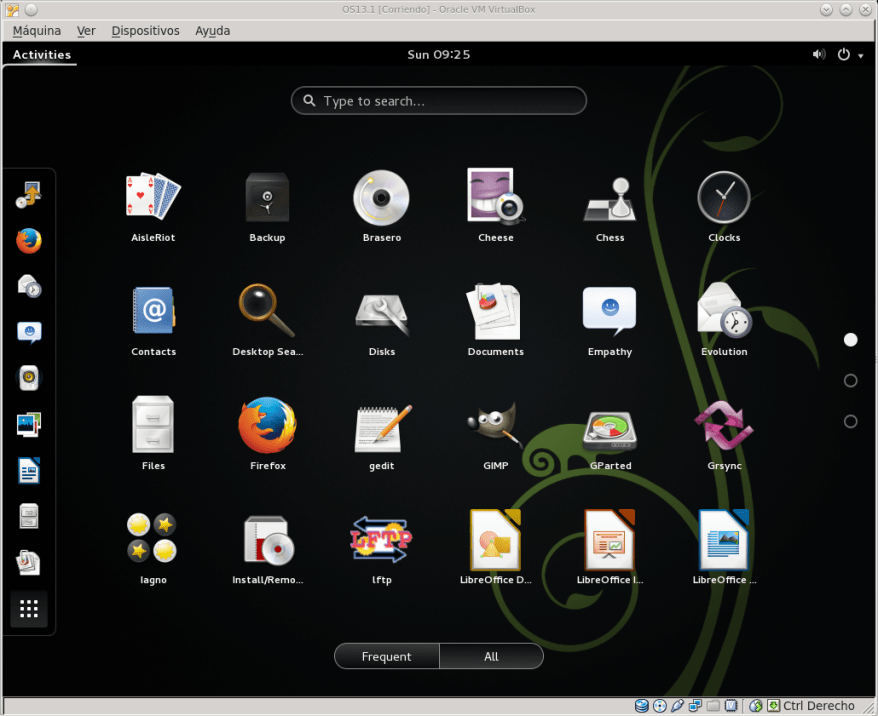
Task: Open the Chess game
Action: tap(610, 198)
